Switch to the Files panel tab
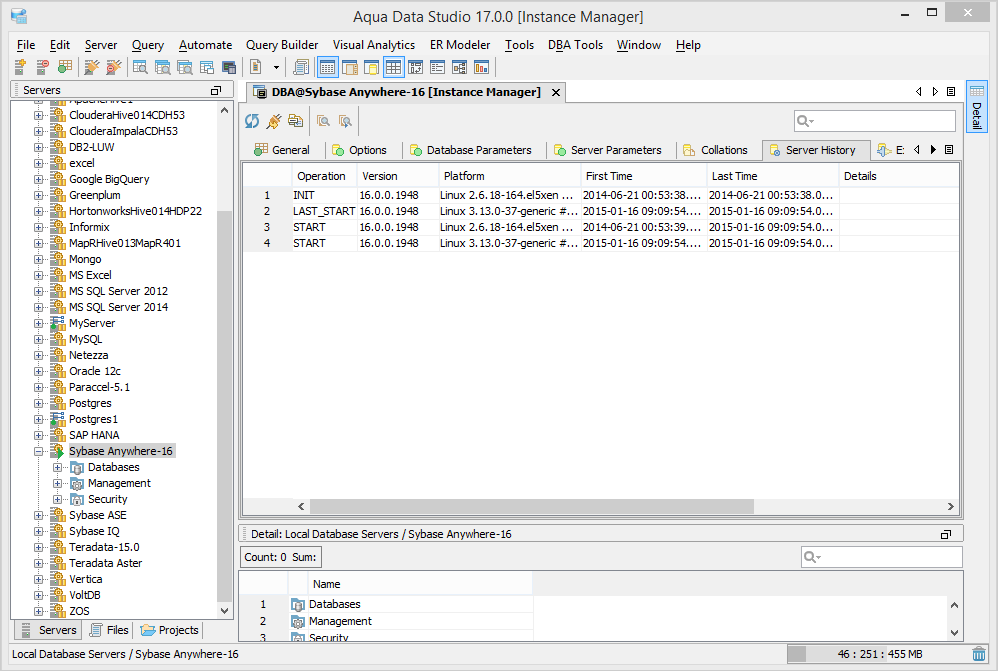 pos(108,630)
